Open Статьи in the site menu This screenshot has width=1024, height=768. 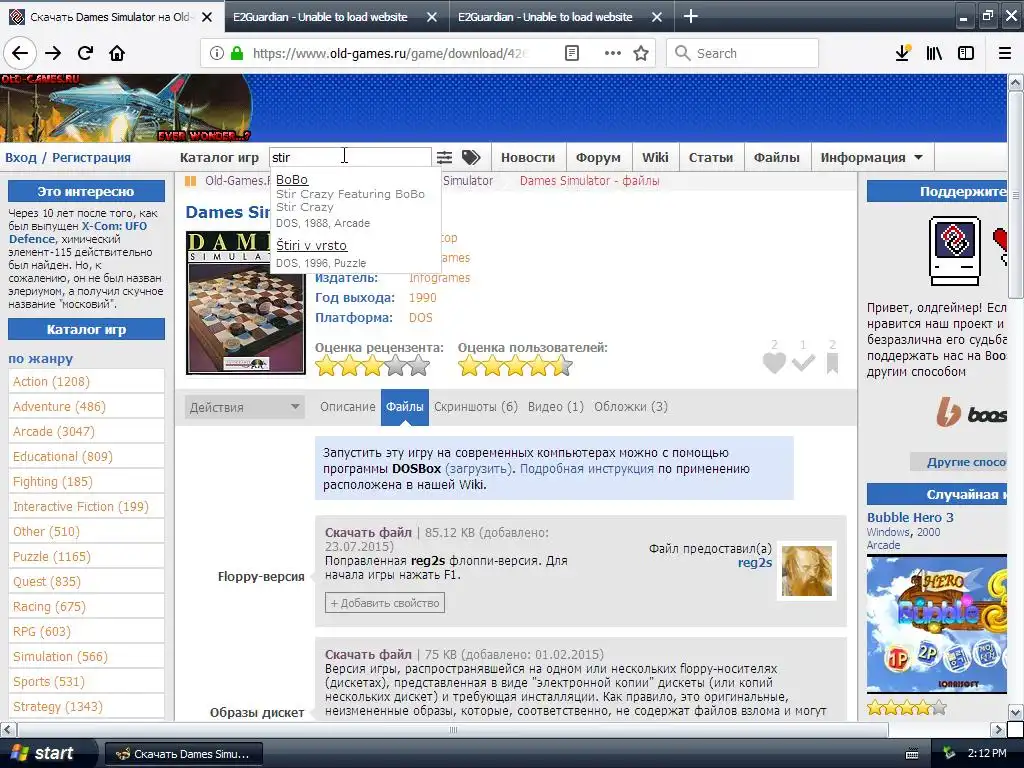[x=711, y=157]
